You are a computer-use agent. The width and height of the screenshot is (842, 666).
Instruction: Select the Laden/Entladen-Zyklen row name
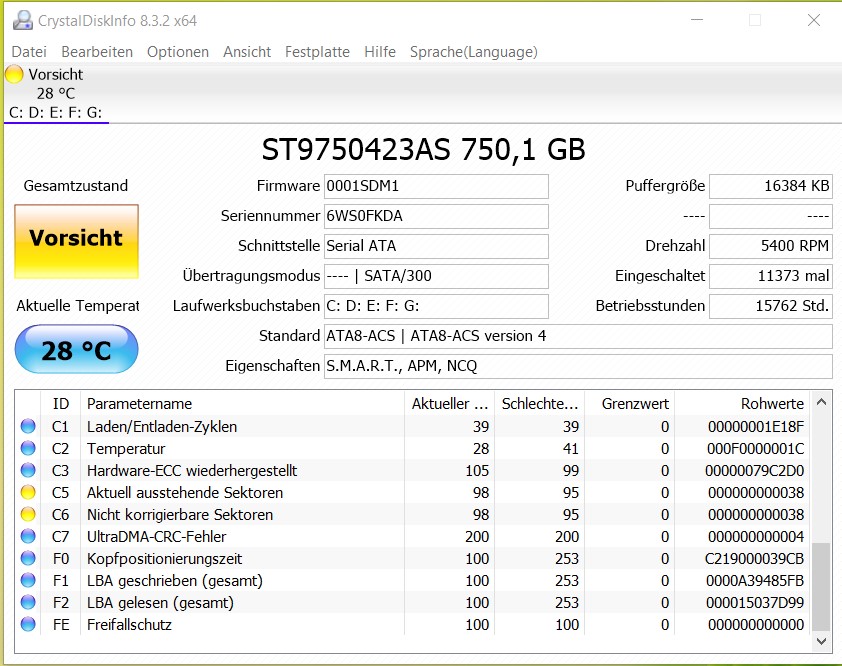coord(162,427)
